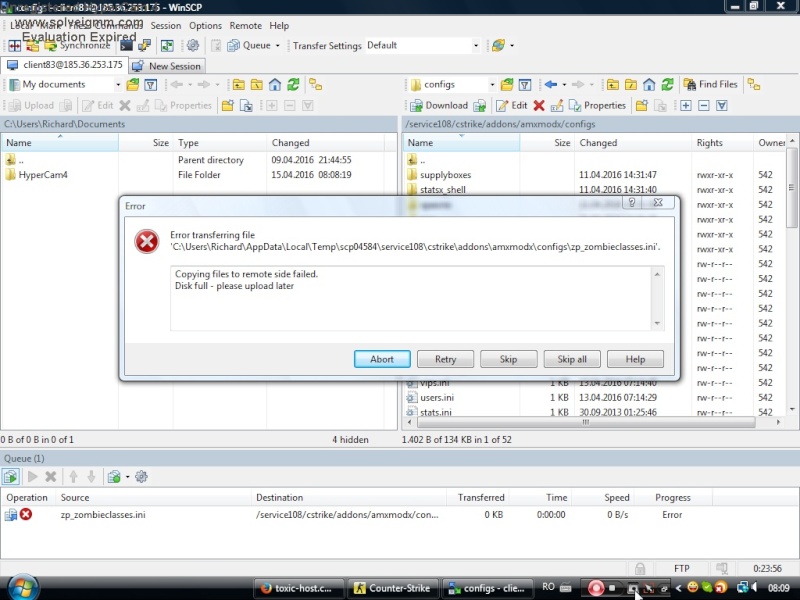Unselect files with minus icon in remote panel
Screen dimensions: 800x600
pos(704,106)
